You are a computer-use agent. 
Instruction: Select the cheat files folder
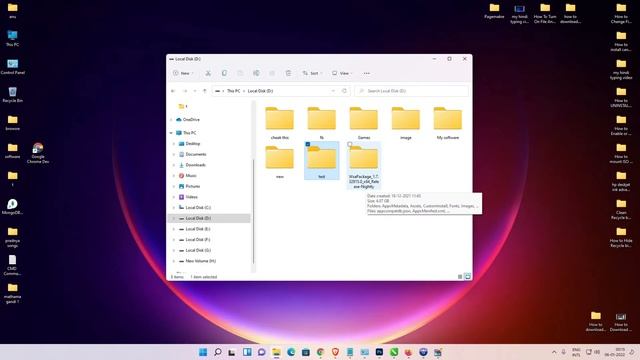tap(280, 123)
